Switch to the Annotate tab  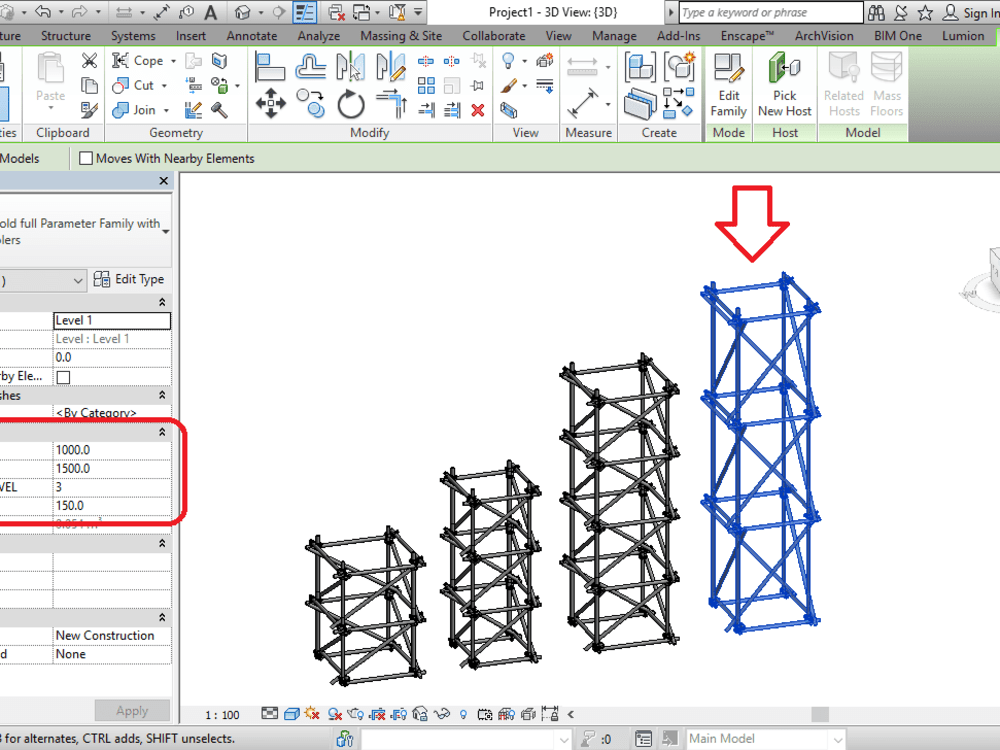252,36
